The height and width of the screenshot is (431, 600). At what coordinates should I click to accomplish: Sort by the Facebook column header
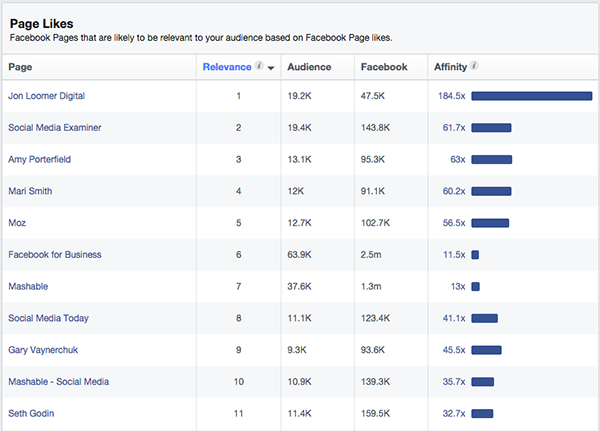[x=384, y=67]
